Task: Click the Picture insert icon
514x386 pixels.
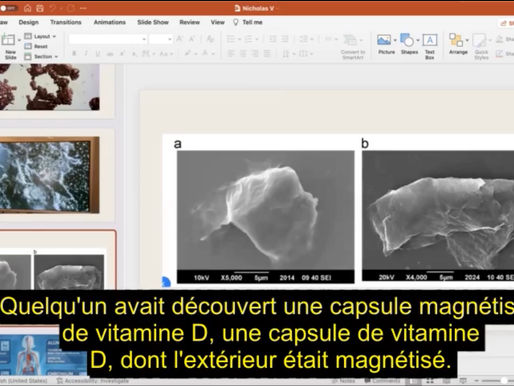Action: [384, 40]
